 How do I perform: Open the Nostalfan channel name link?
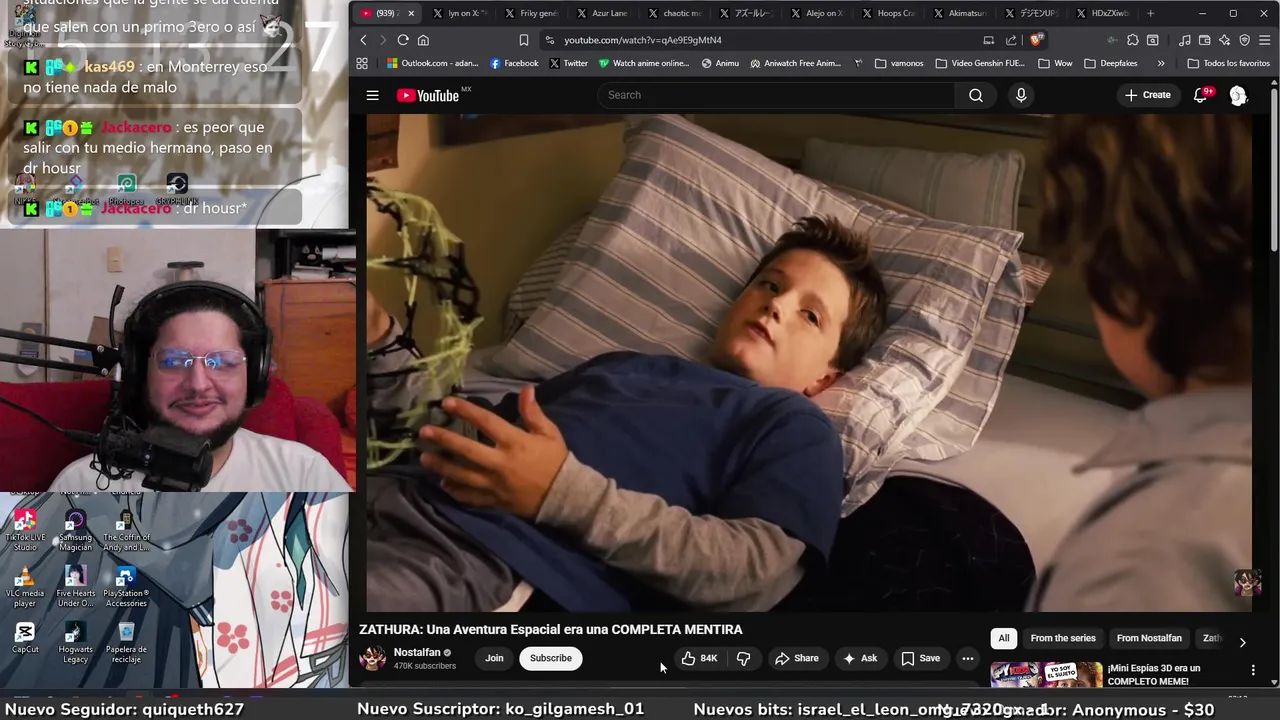417,652
